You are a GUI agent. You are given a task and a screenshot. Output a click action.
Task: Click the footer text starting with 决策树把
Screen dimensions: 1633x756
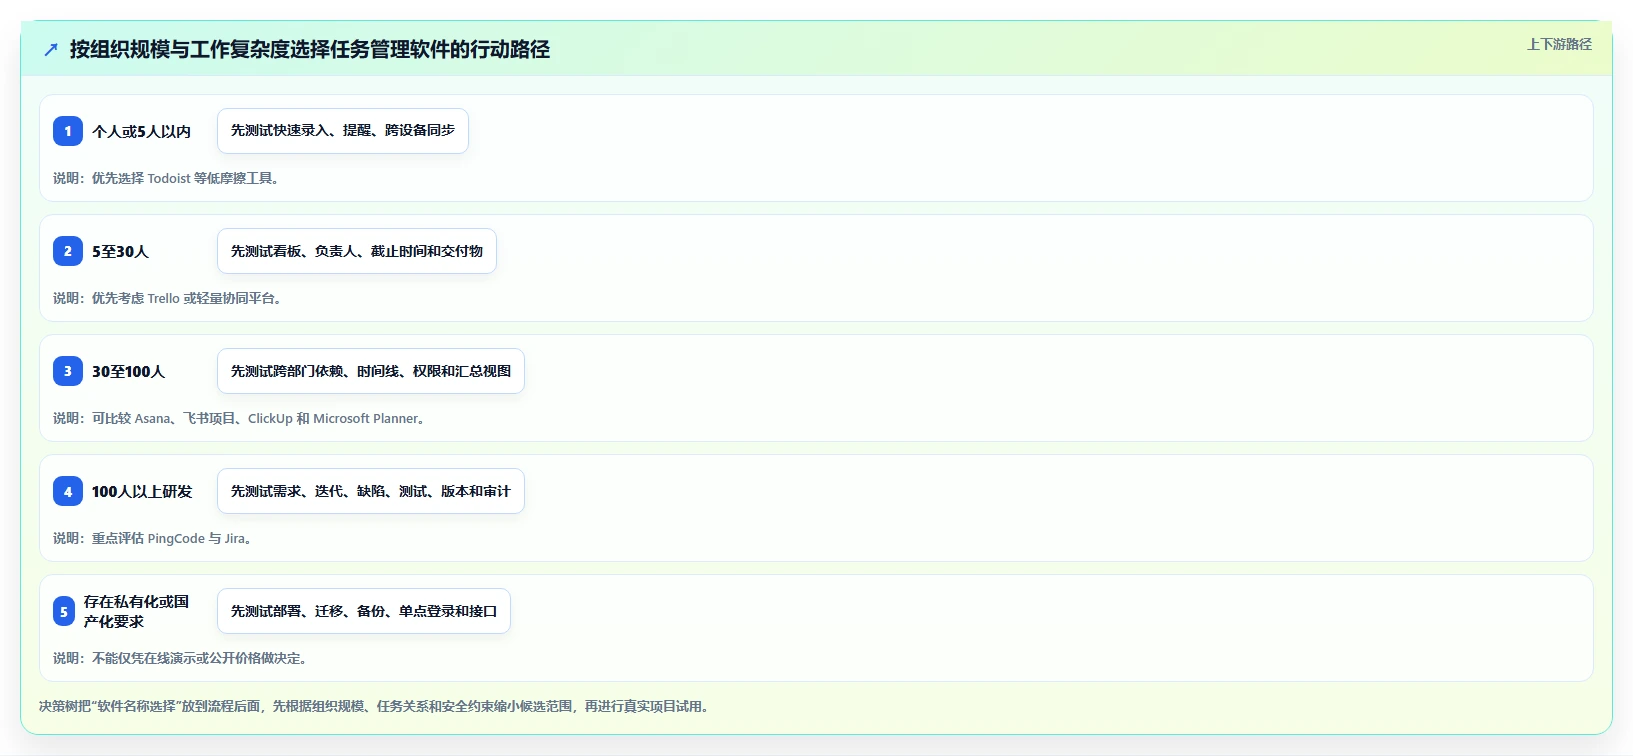[376, 706]
